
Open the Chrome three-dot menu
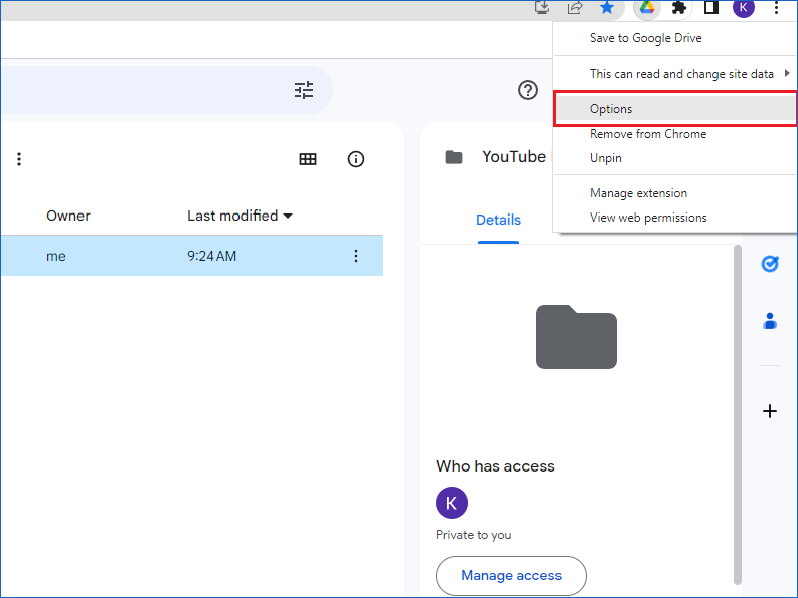coord(776,8)
